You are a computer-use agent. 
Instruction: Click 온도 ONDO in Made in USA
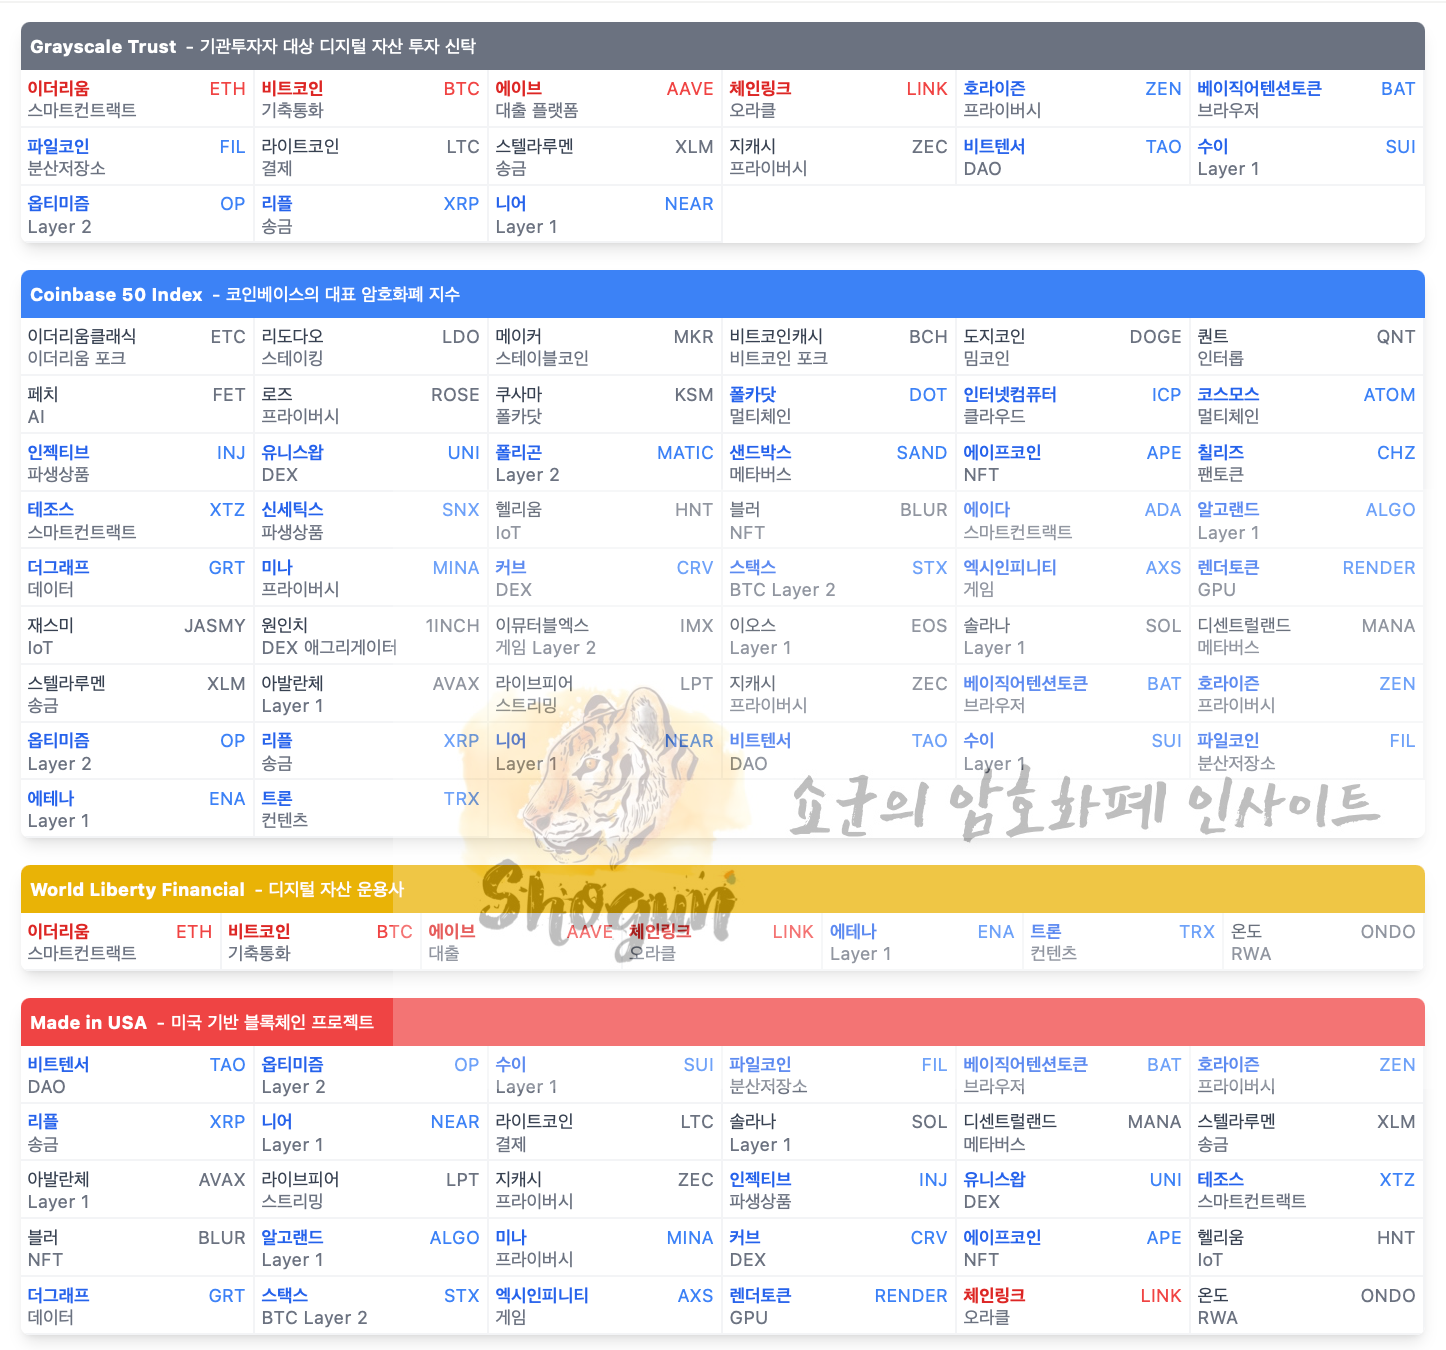pyautogui.click(x=1307, y=1306)
